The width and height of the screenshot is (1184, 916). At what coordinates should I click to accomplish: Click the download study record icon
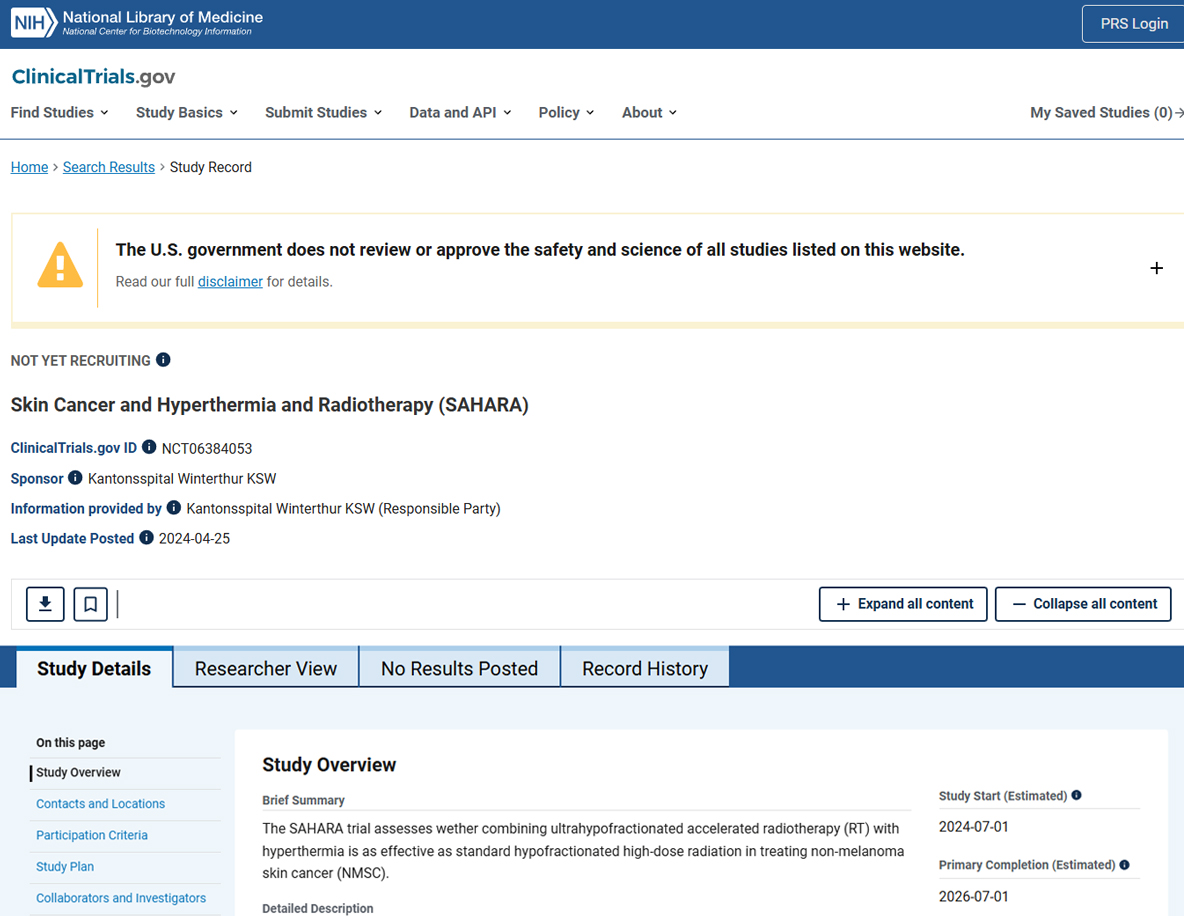pos(45,604)
